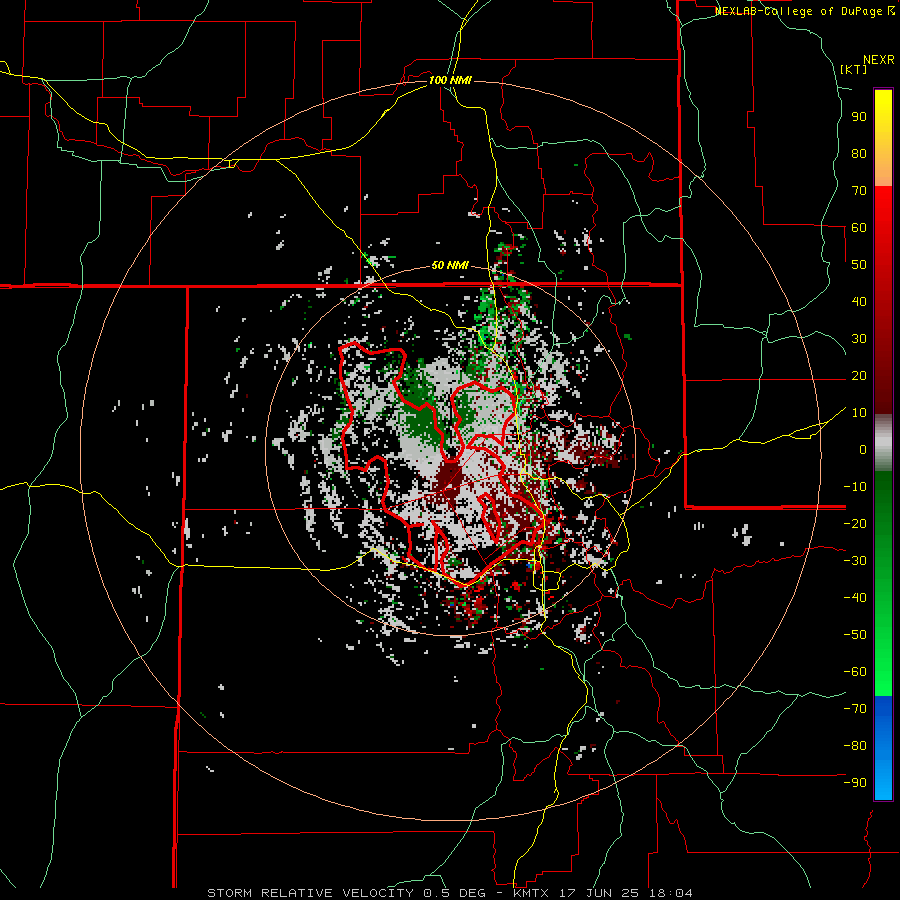This screenshot has height=900, width=900.
Task: Select the -60 value on the velocity scale
Action: pos(855,672)
